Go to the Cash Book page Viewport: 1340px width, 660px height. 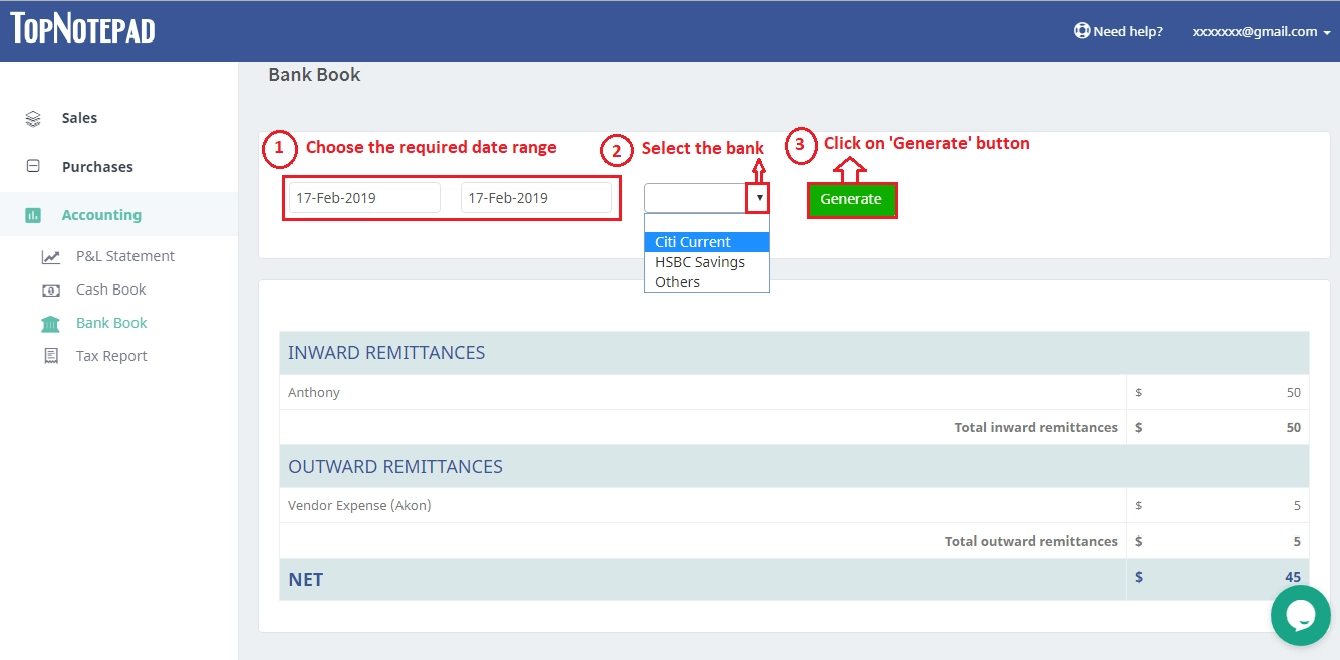pos(111,289)
